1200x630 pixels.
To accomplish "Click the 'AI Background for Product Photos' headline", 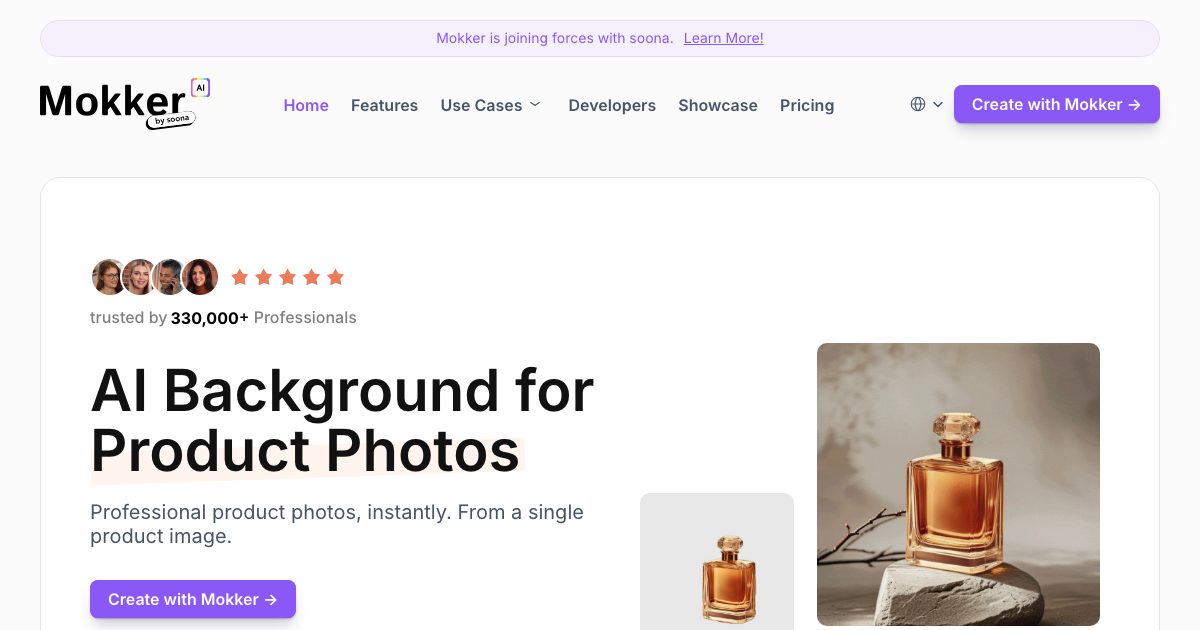I will 342,420.
